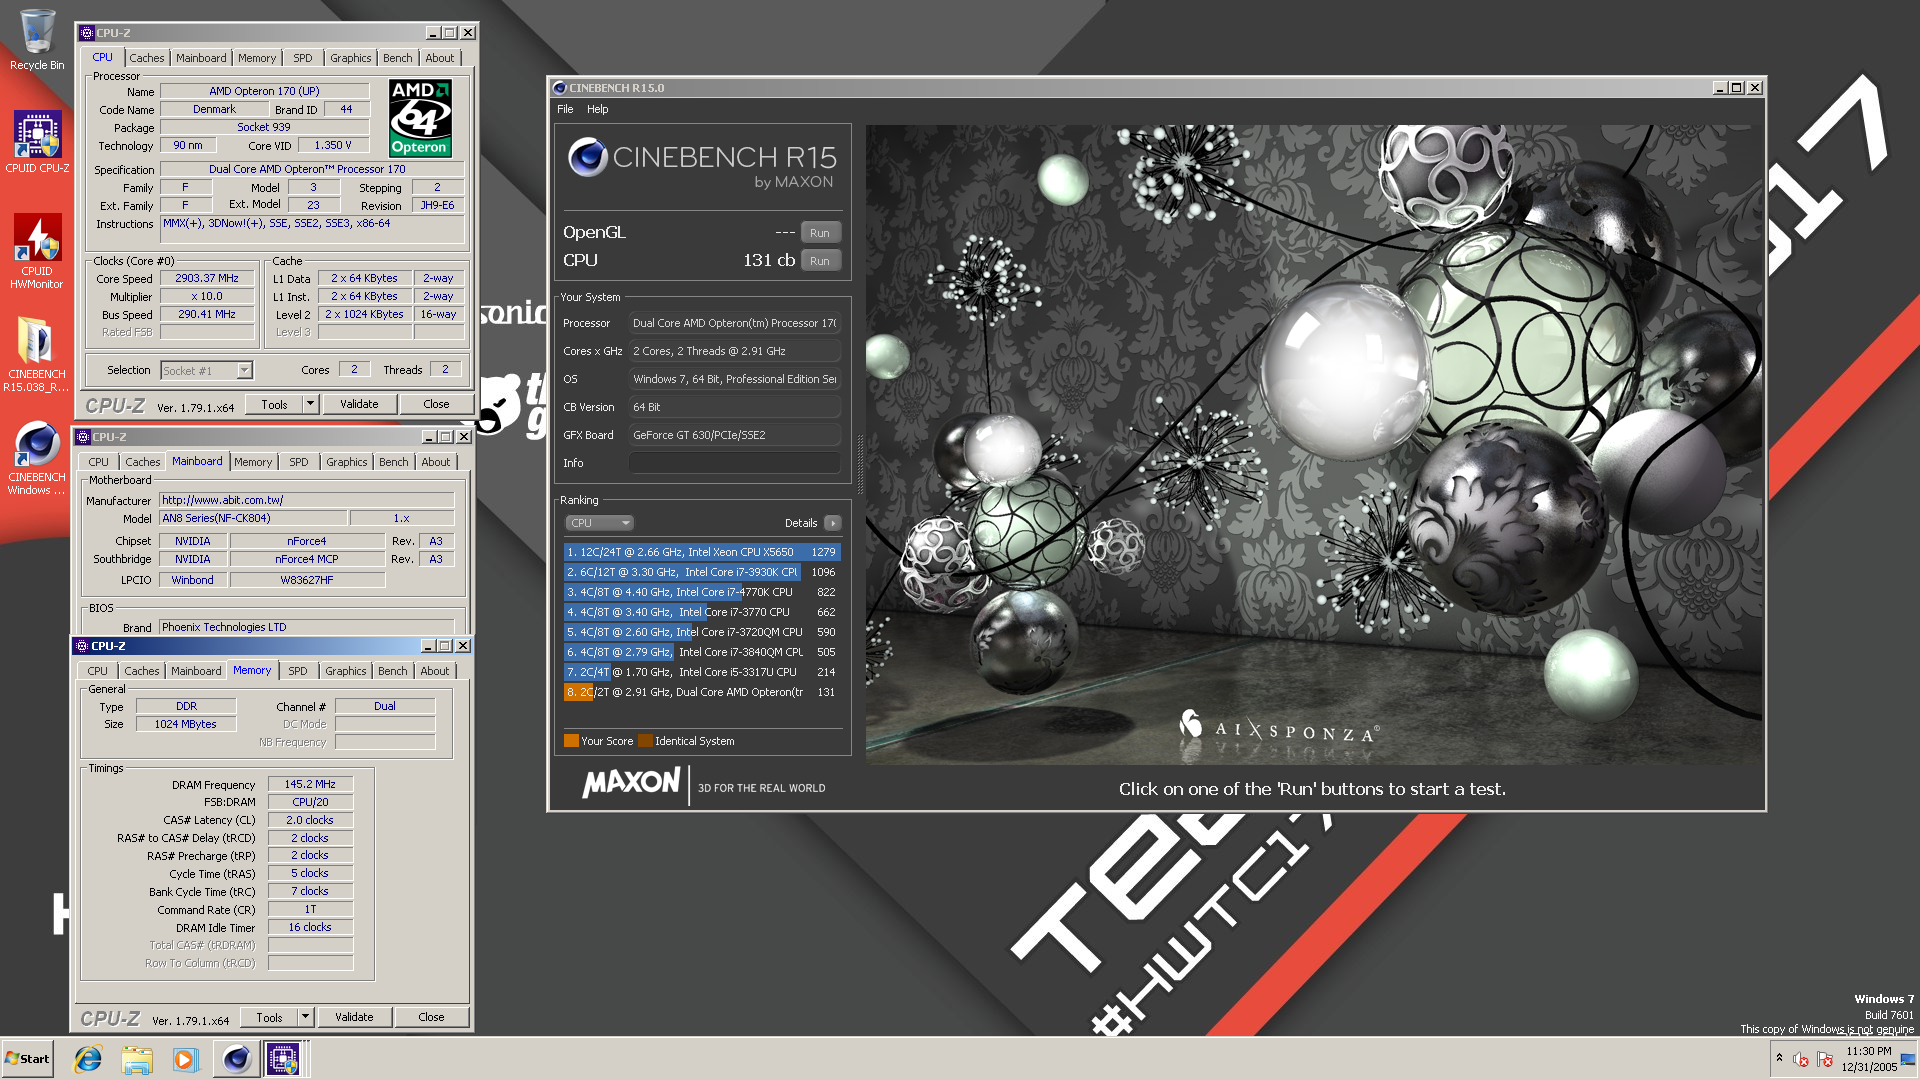Select ranking row Intel Core i5-3317U
Viewport: 1920px width, 1080px height.
point(702,672)
